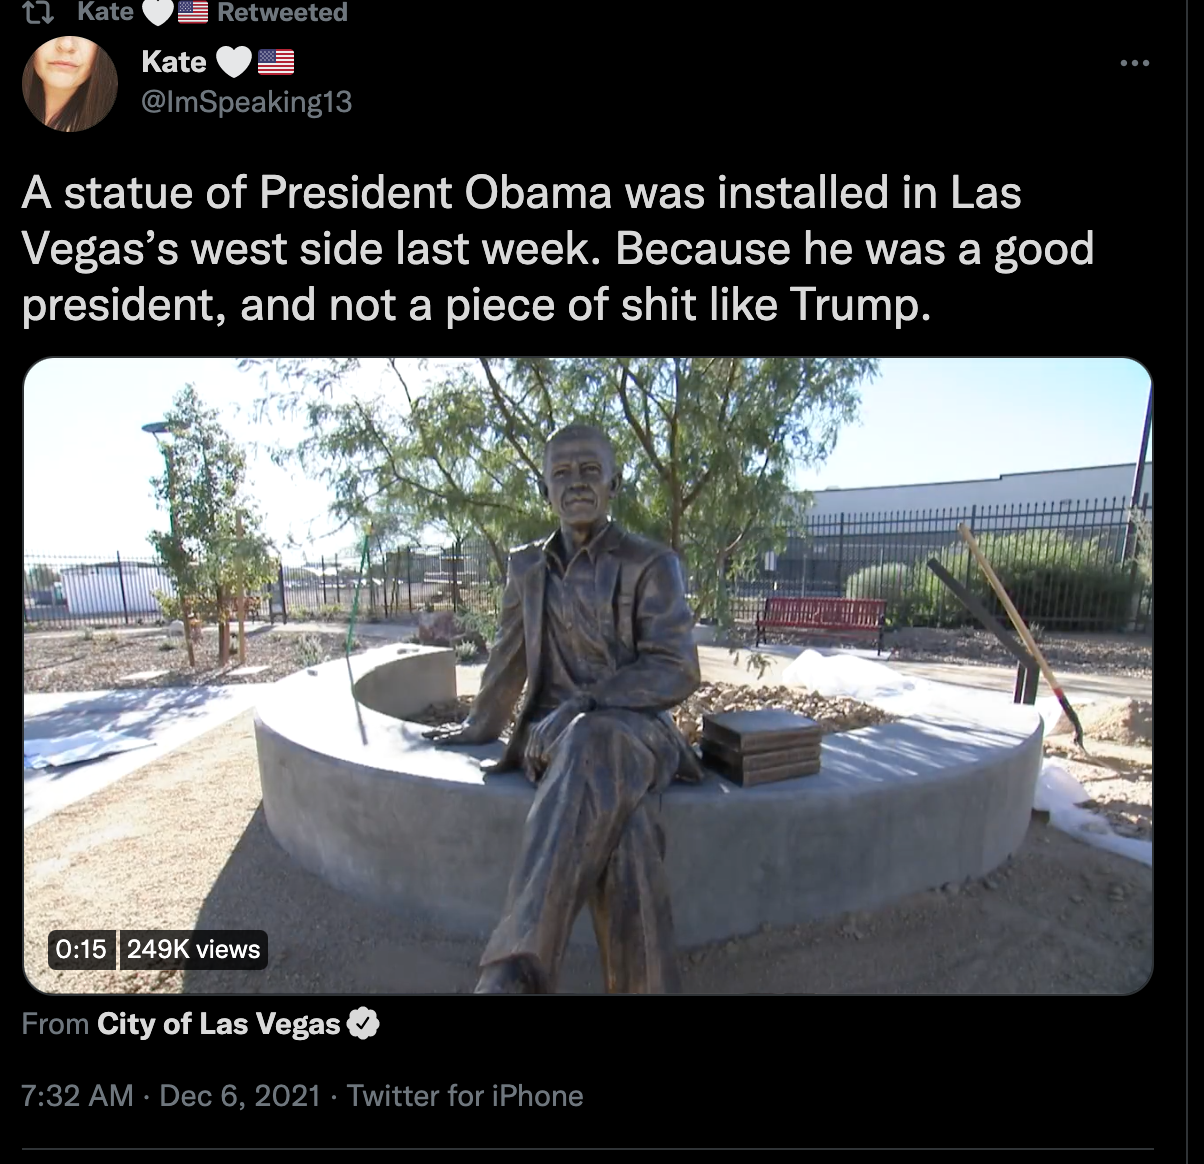Click the 0:15 video duration badge

[81, 949]
